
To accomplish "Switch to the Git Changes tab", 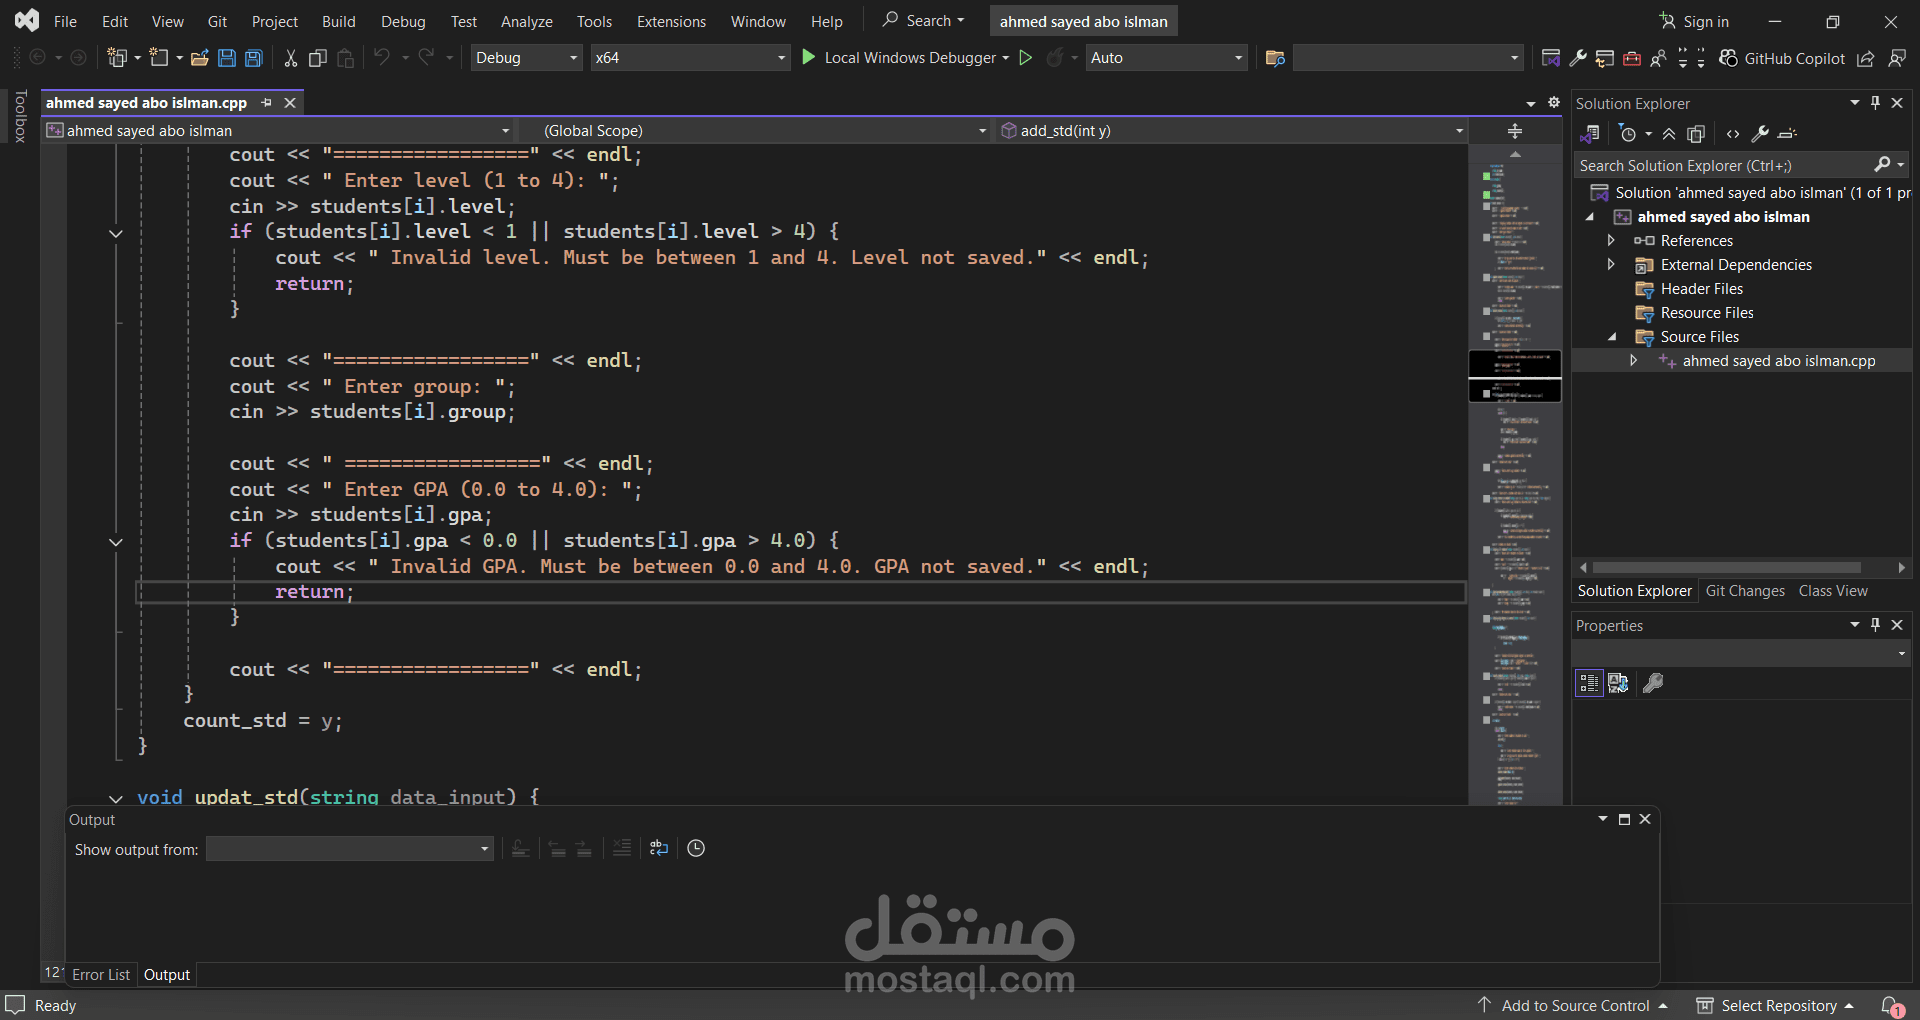I will coord(1745,591).
